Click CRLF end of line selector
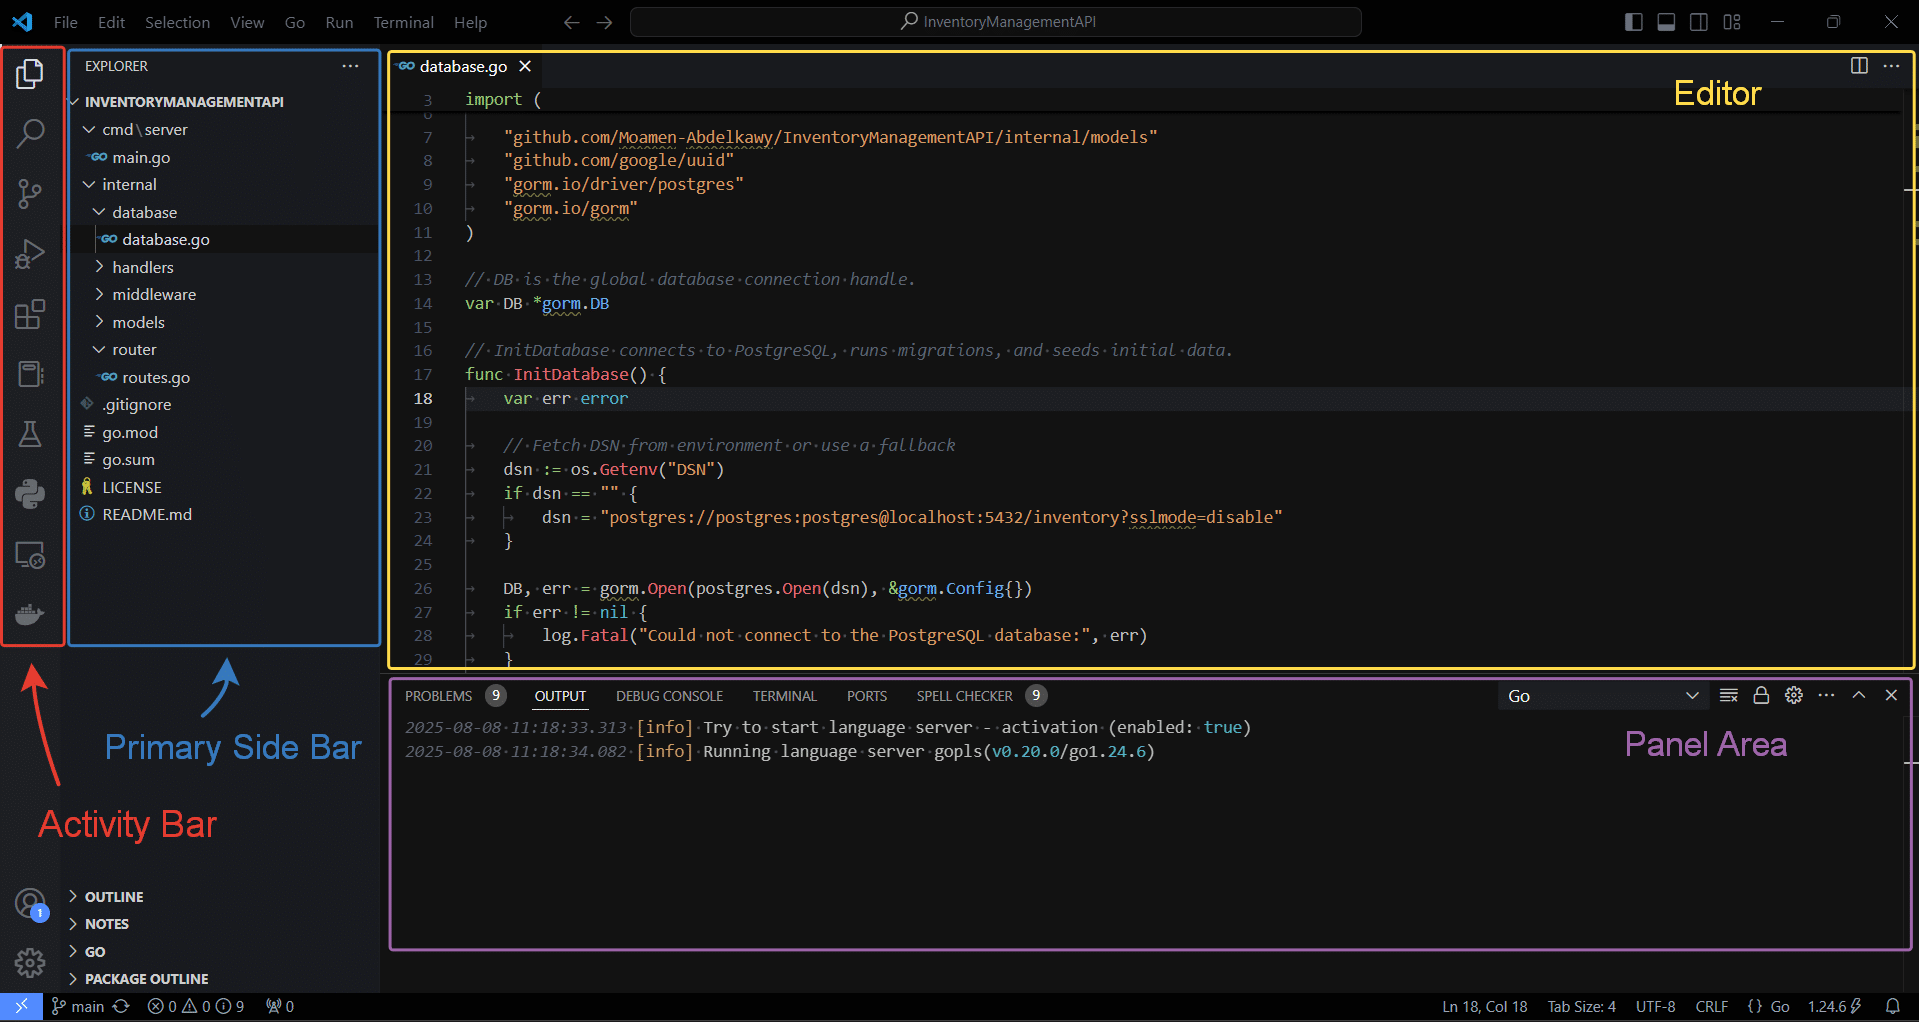This screenshot has height=1022, width=1920. 1711,1007
